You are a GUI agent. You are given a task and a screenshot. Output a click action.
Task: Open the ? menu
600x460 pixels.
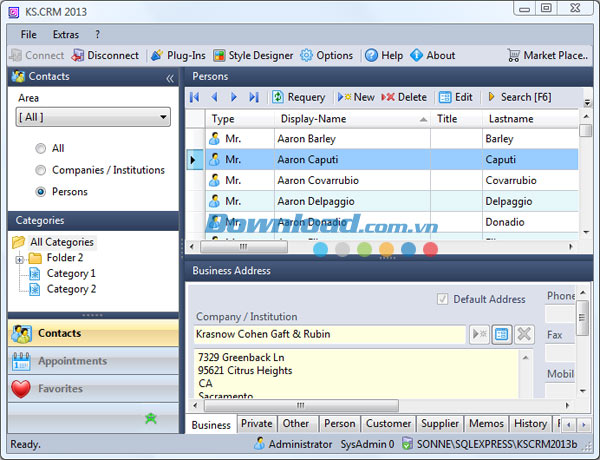98,34
